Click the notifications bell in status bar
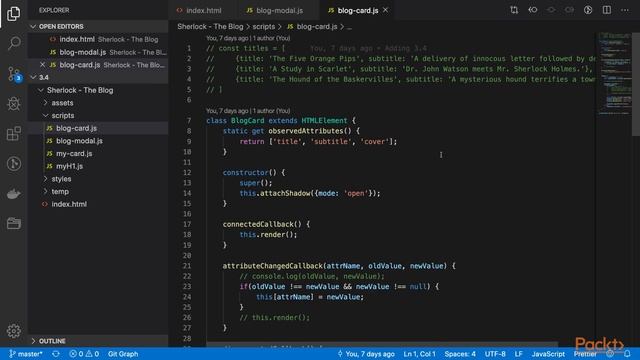Screen dimensions: 640x360 pos(627,354)
